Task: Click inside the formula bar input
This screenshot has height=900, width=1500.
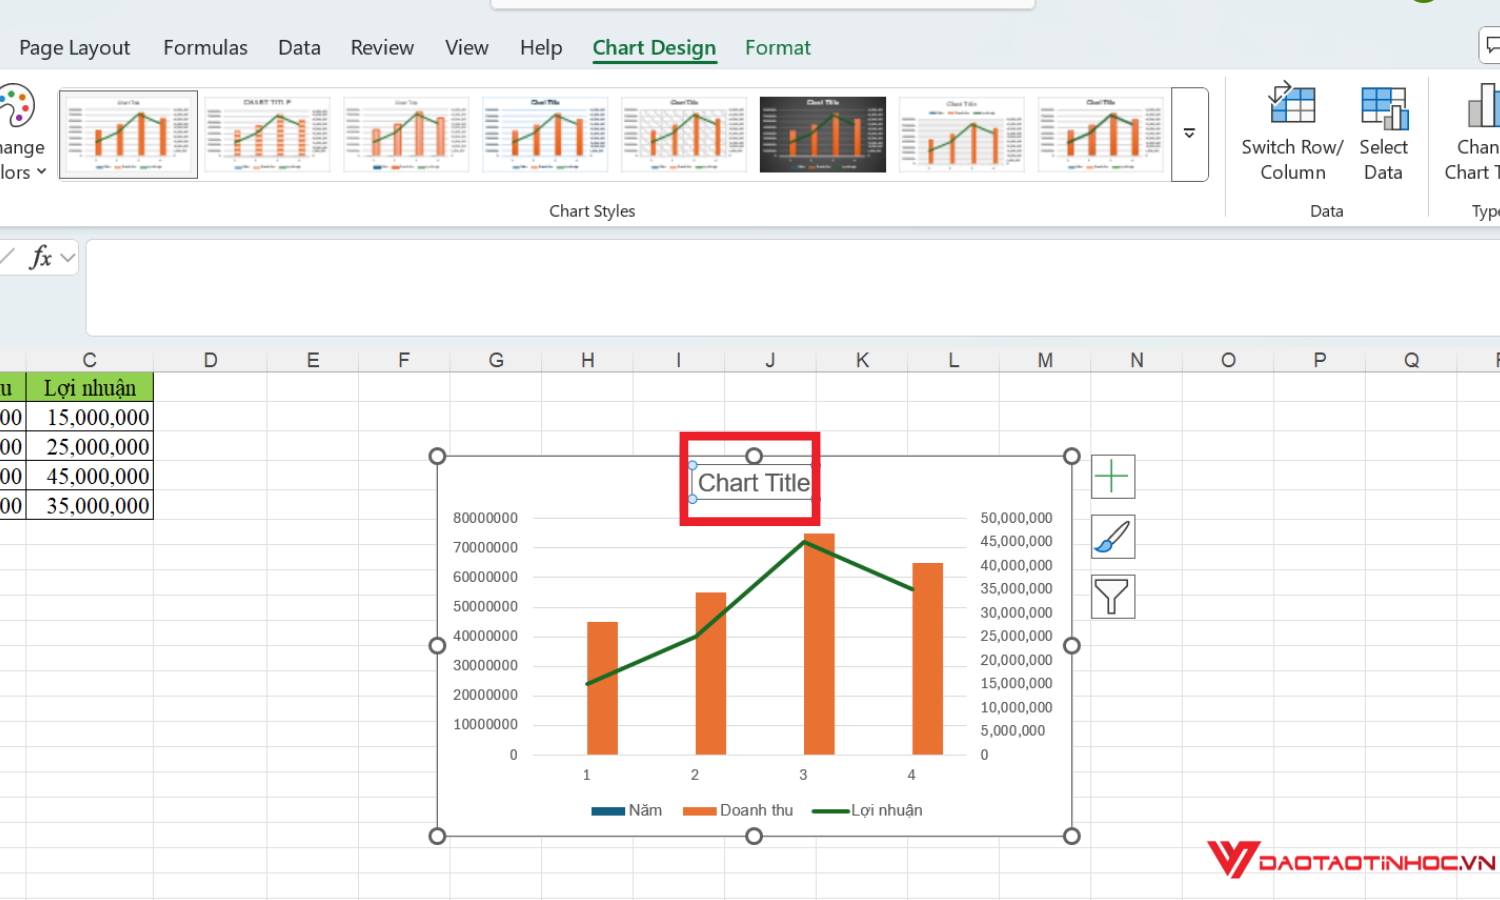Action: coord(793,288)
